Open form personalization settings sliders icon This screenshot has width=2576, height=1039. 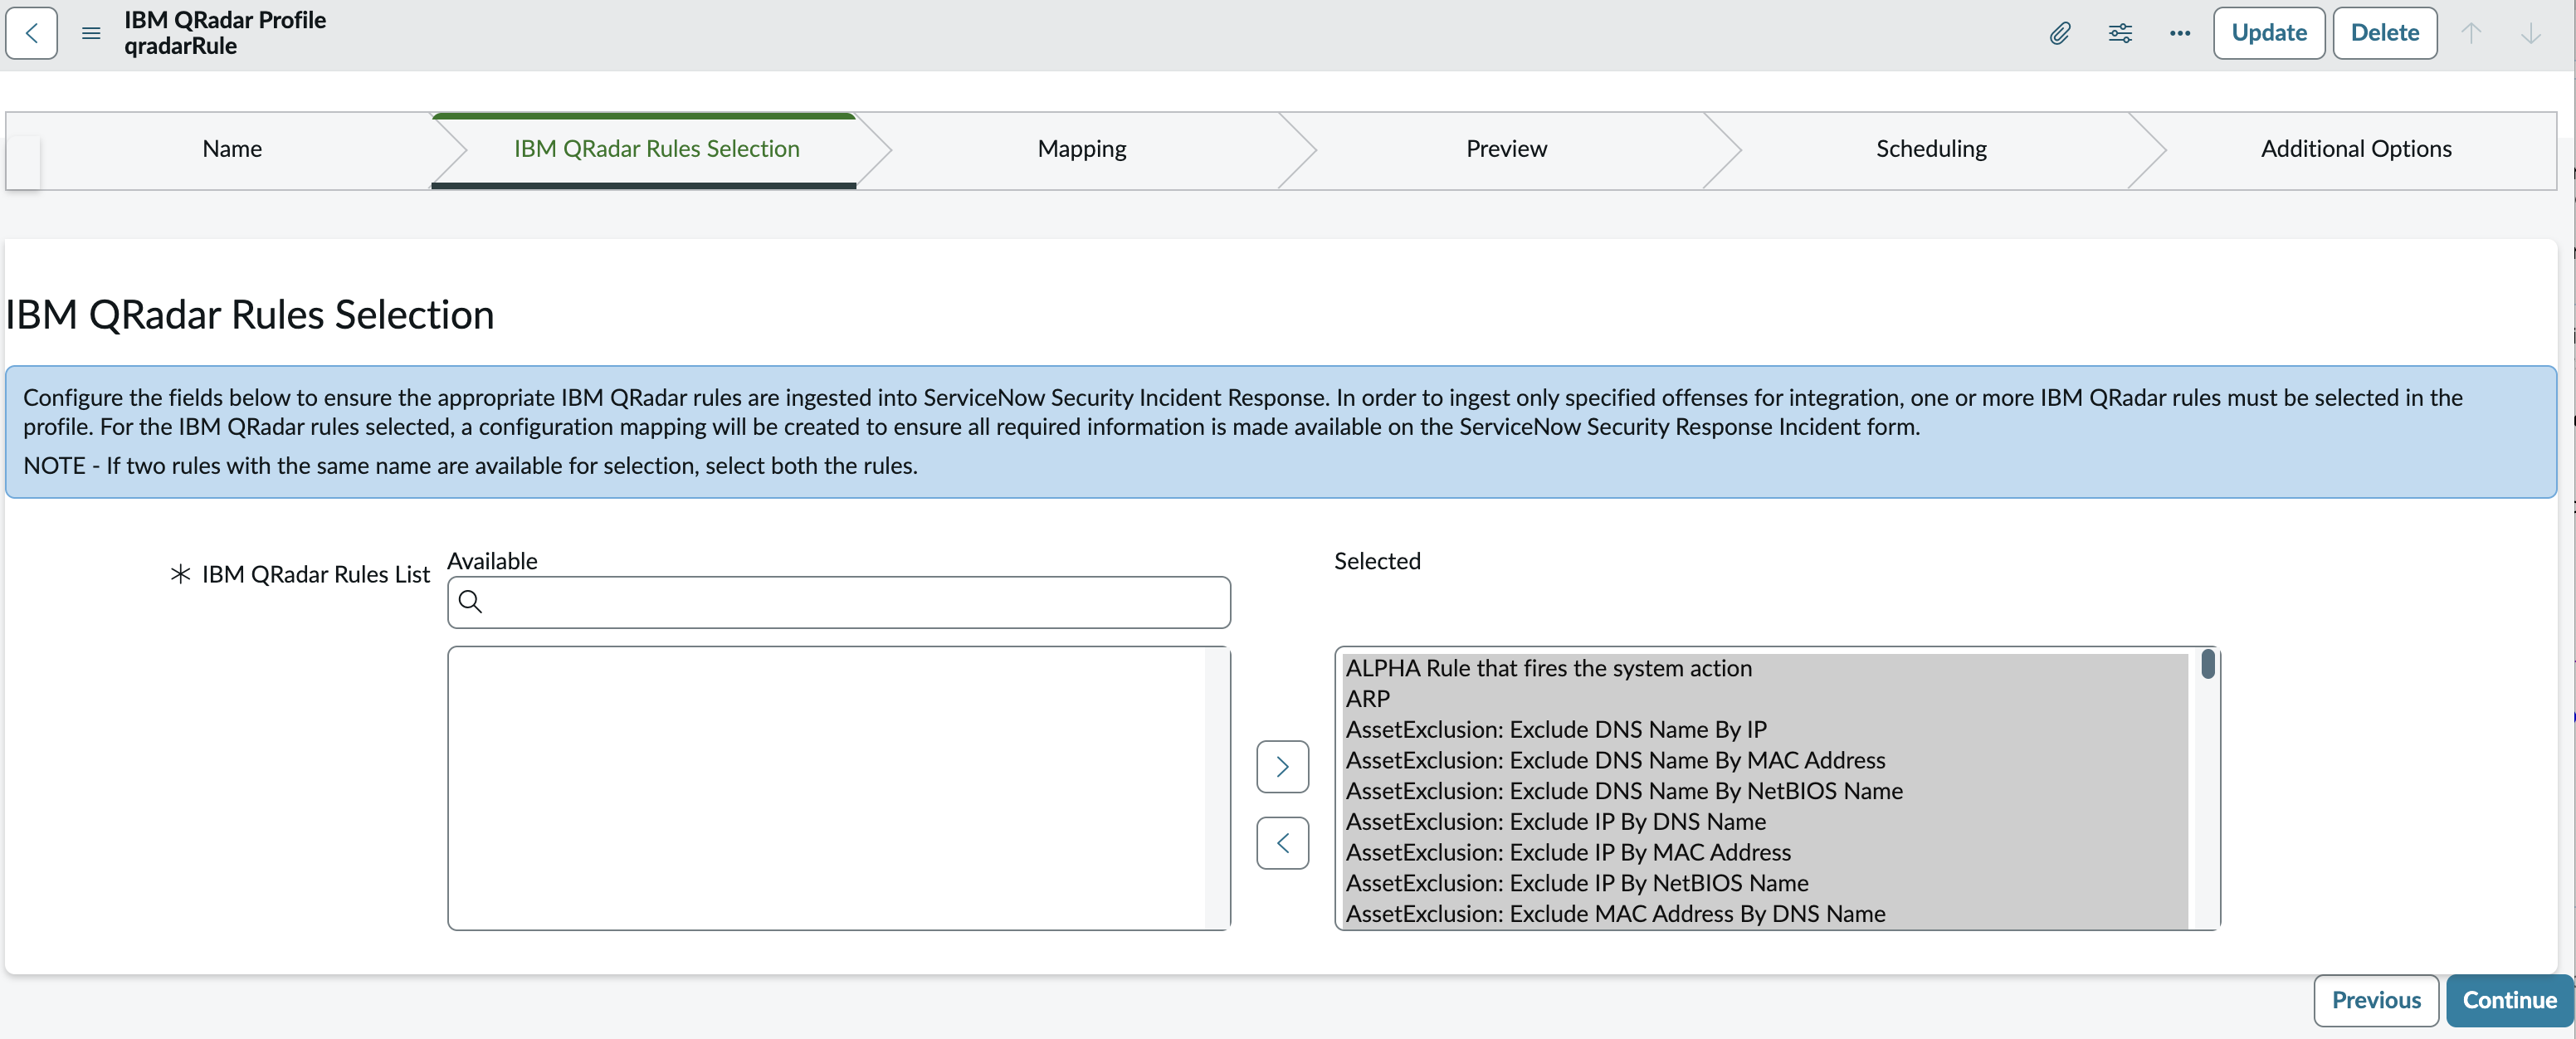click(2120, 33)
